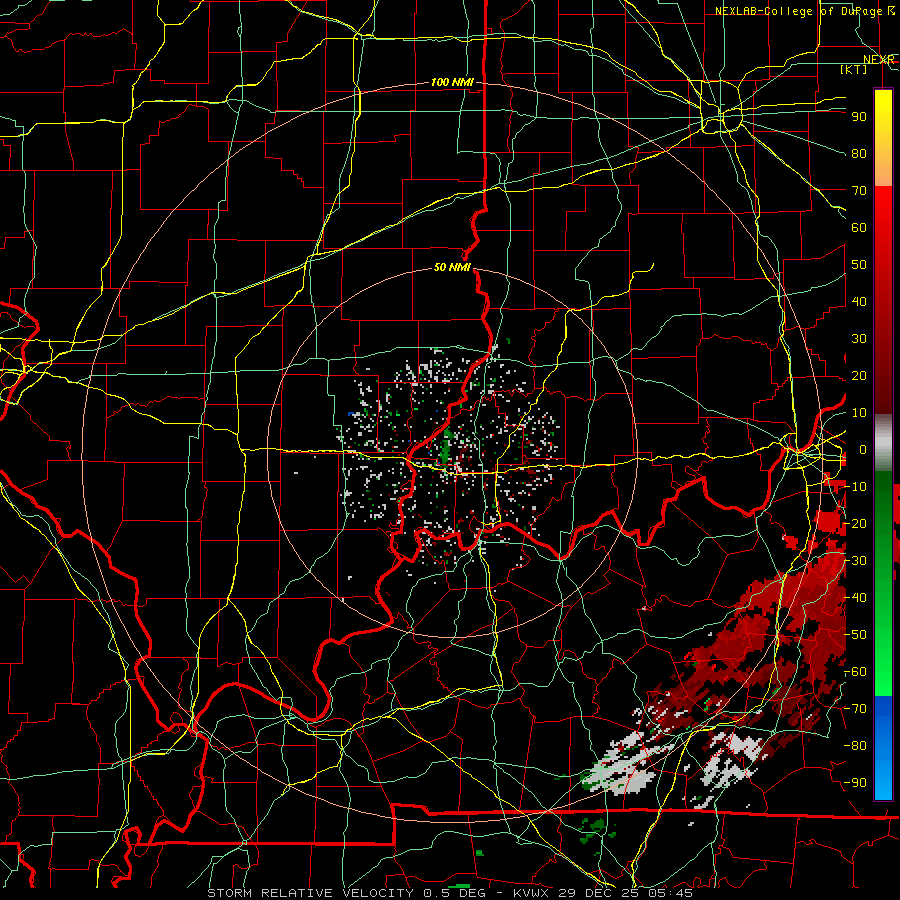Click the 90 knot scale label
This screenshot has width=900, height=900.
[859, 117]
